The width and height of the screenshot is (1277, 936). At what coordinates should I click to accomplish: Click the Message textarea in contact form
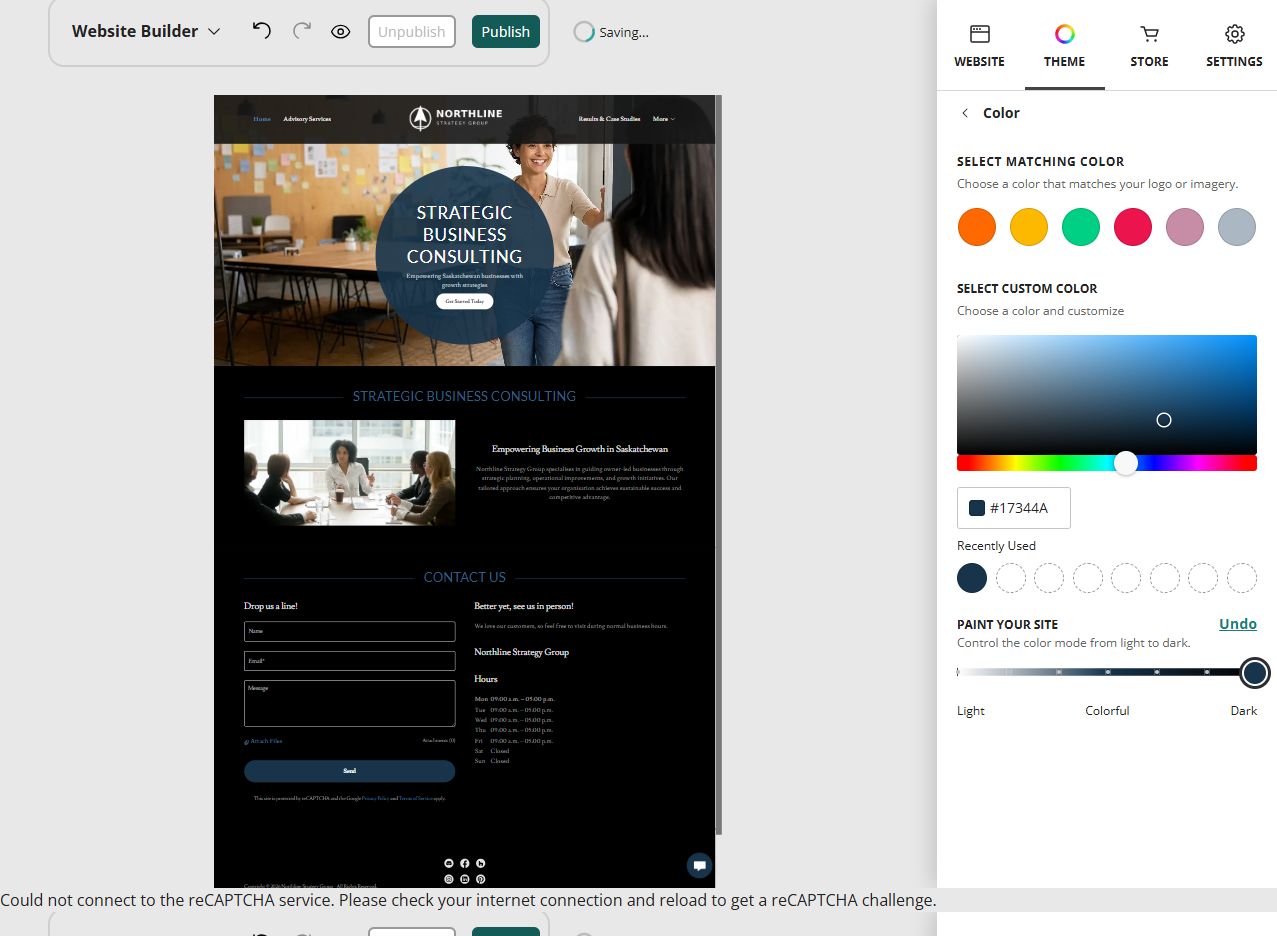pos(349,704)
